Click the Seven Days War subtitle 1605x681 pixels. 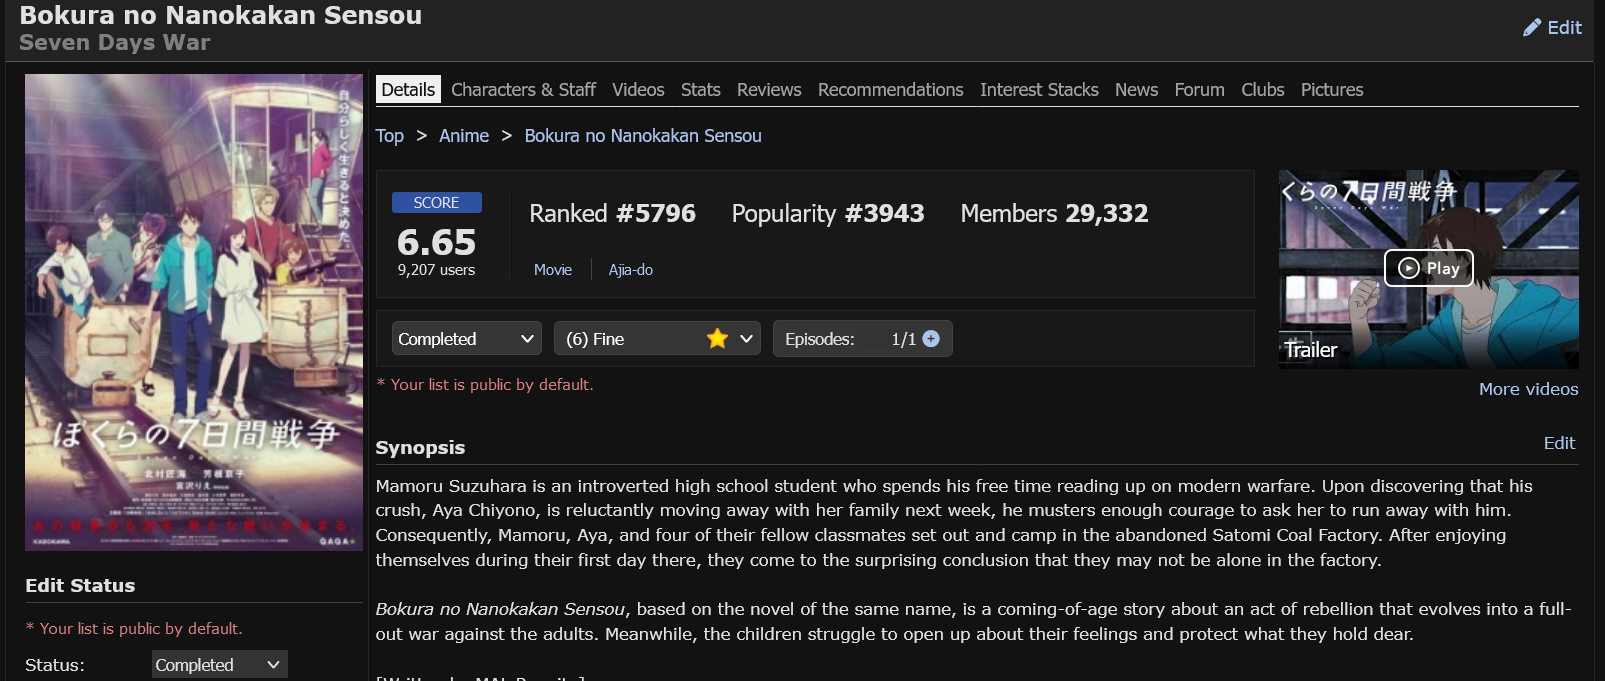(115, 43)
